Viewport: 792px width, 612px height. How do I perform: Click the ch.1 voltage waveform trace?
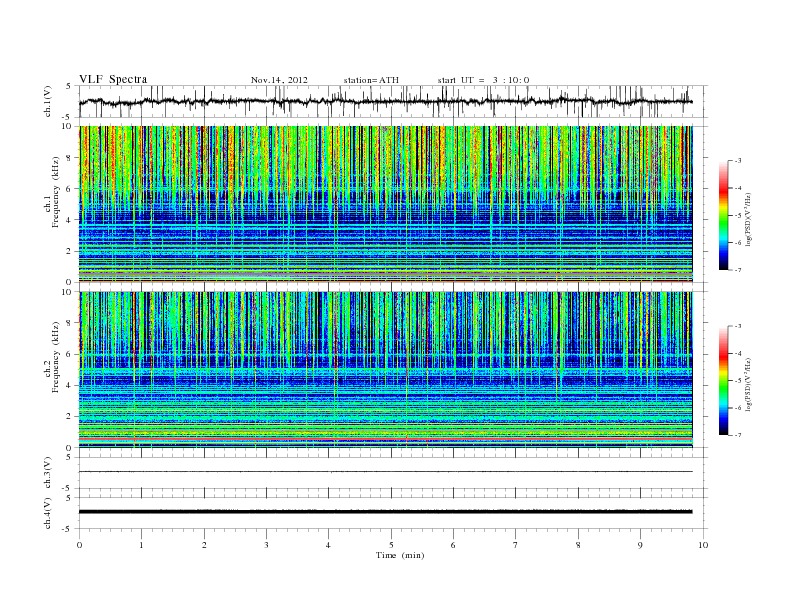pyautogui.click(x=386, y=101)
